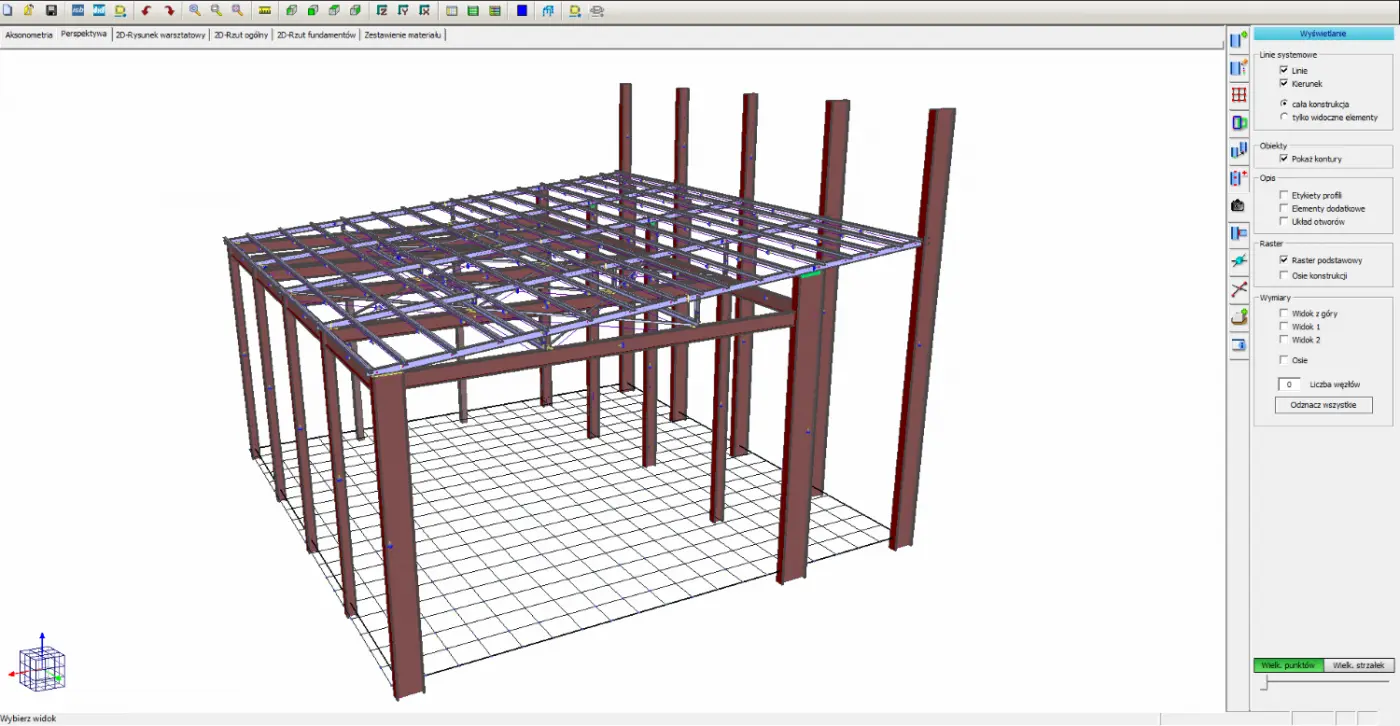Click the red Undo arrow icon

(147, 11)
